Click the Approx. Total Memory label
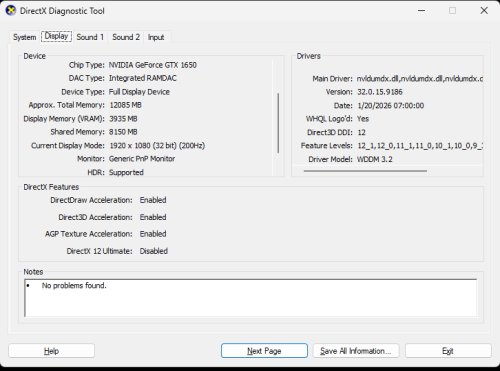The width and height of the screenshot is (500, 371). tap(66, 105)
